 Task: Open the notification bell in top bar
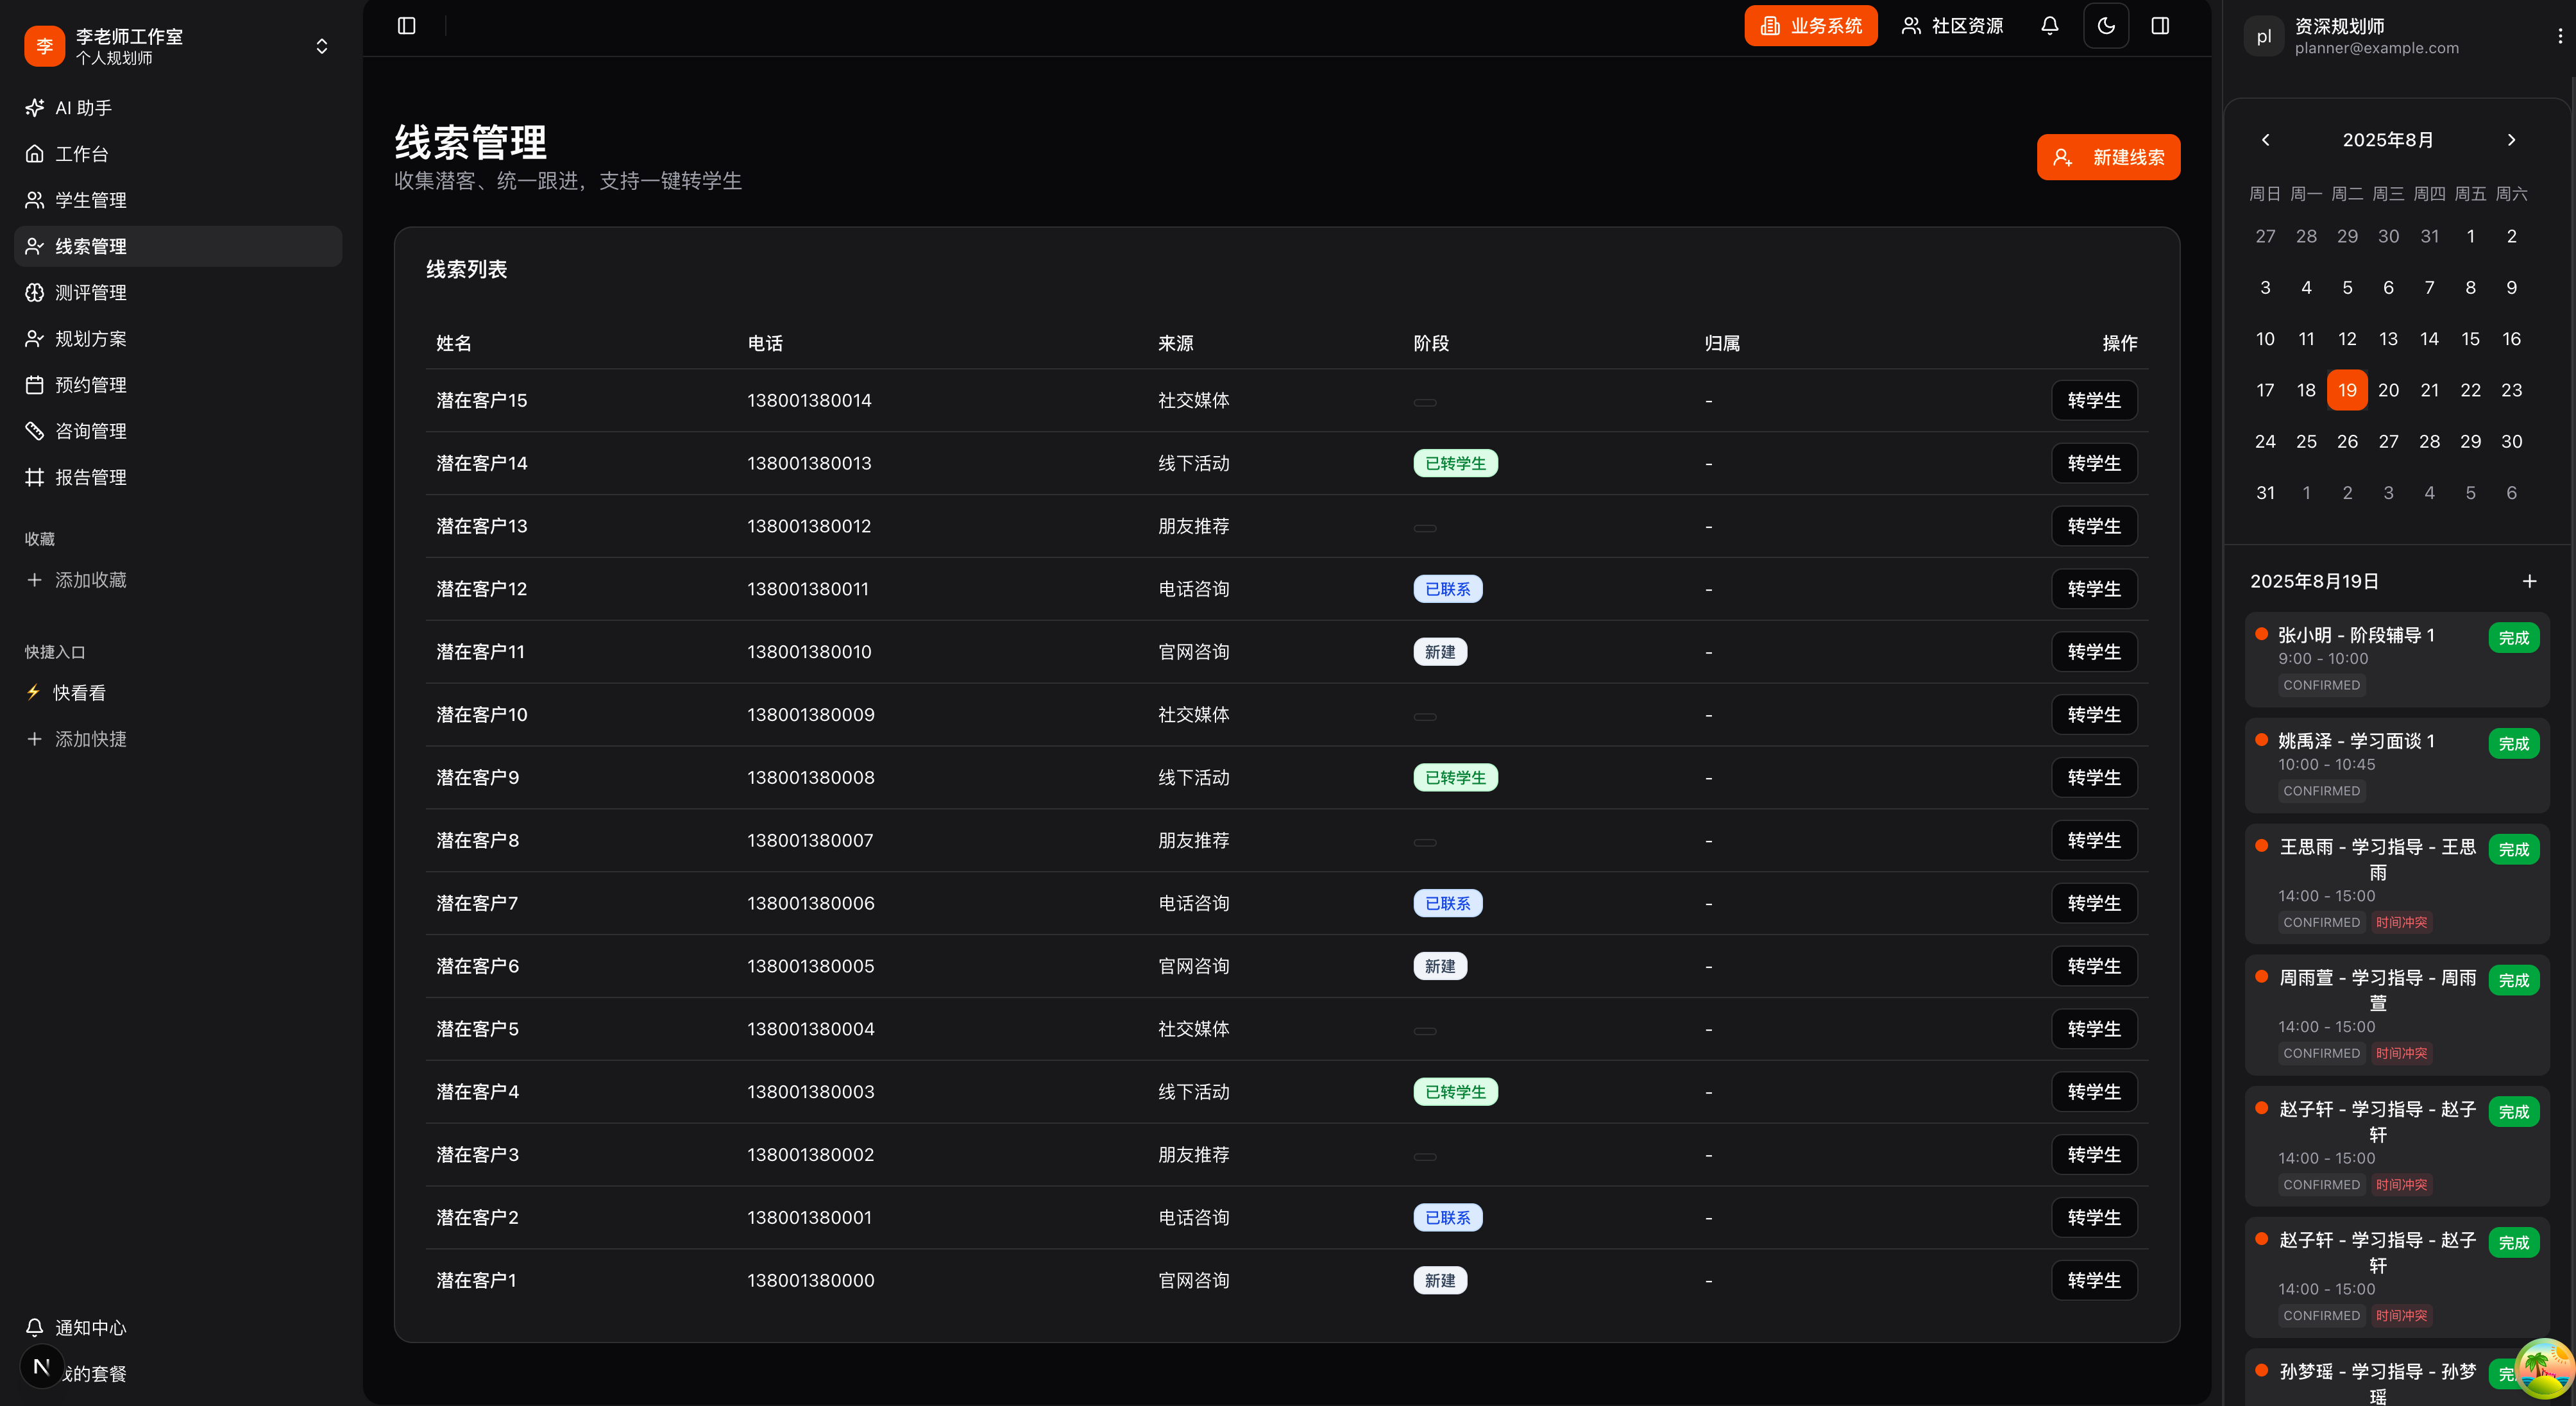pyautogui.click(x=2049, y=26)
